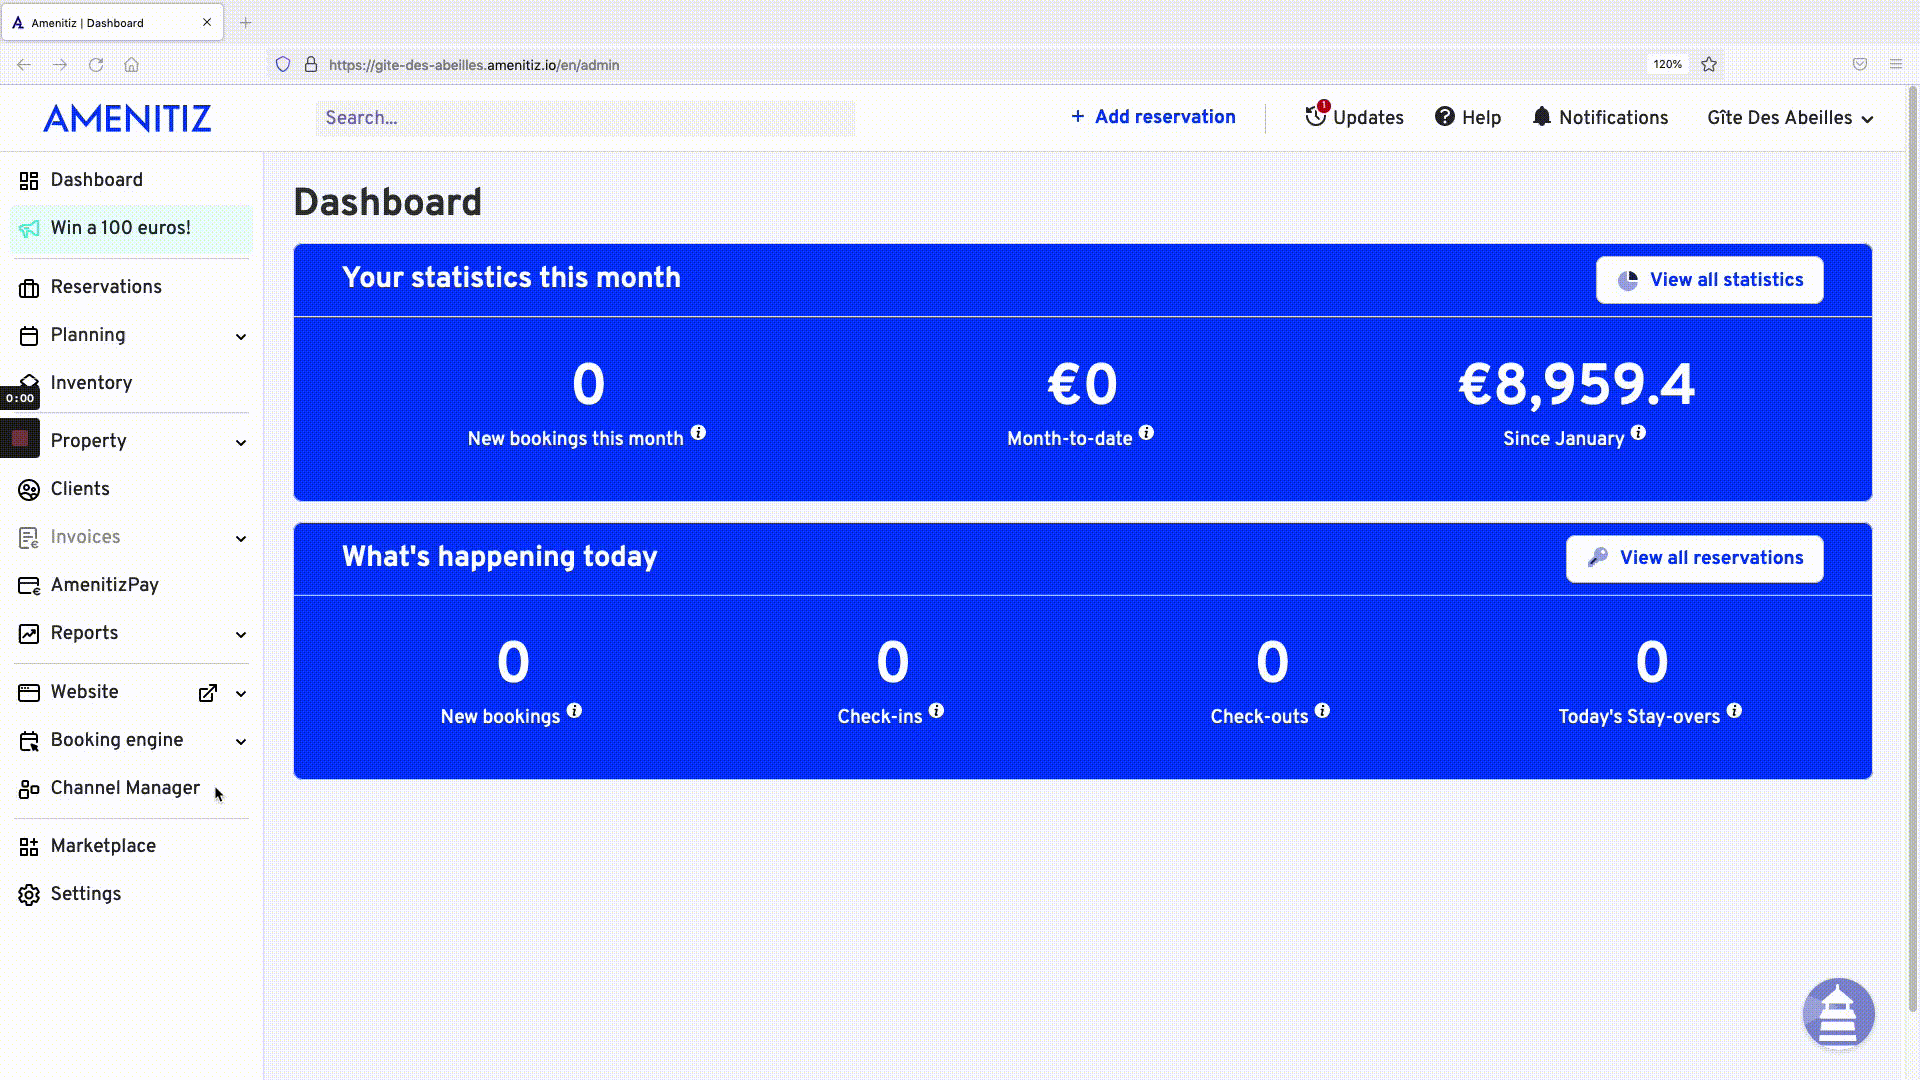Viewport: 1920px width, 1080px height.
Task: Bookmark this page with the star icon
Action: [1709, 64]
